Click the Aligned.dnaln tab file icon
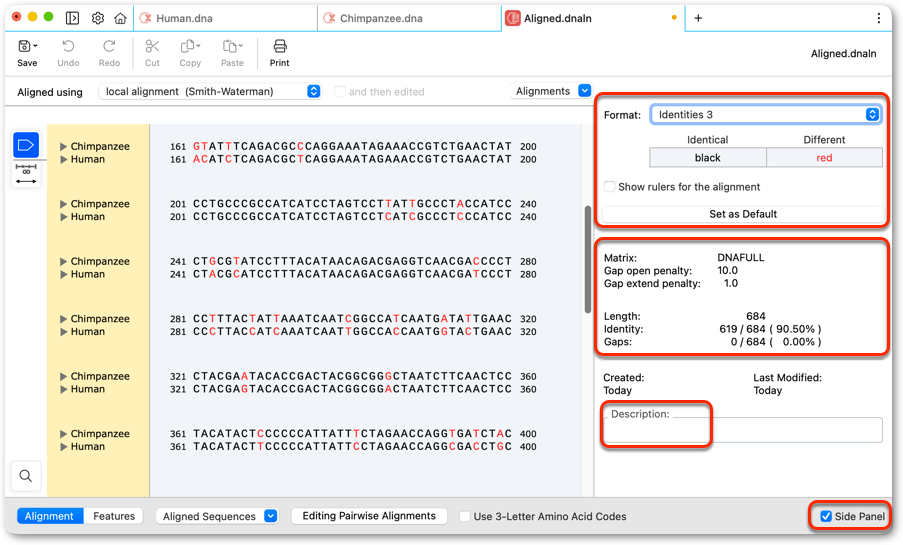The height and width of the screenshot is (545, 903). [513, 18]
